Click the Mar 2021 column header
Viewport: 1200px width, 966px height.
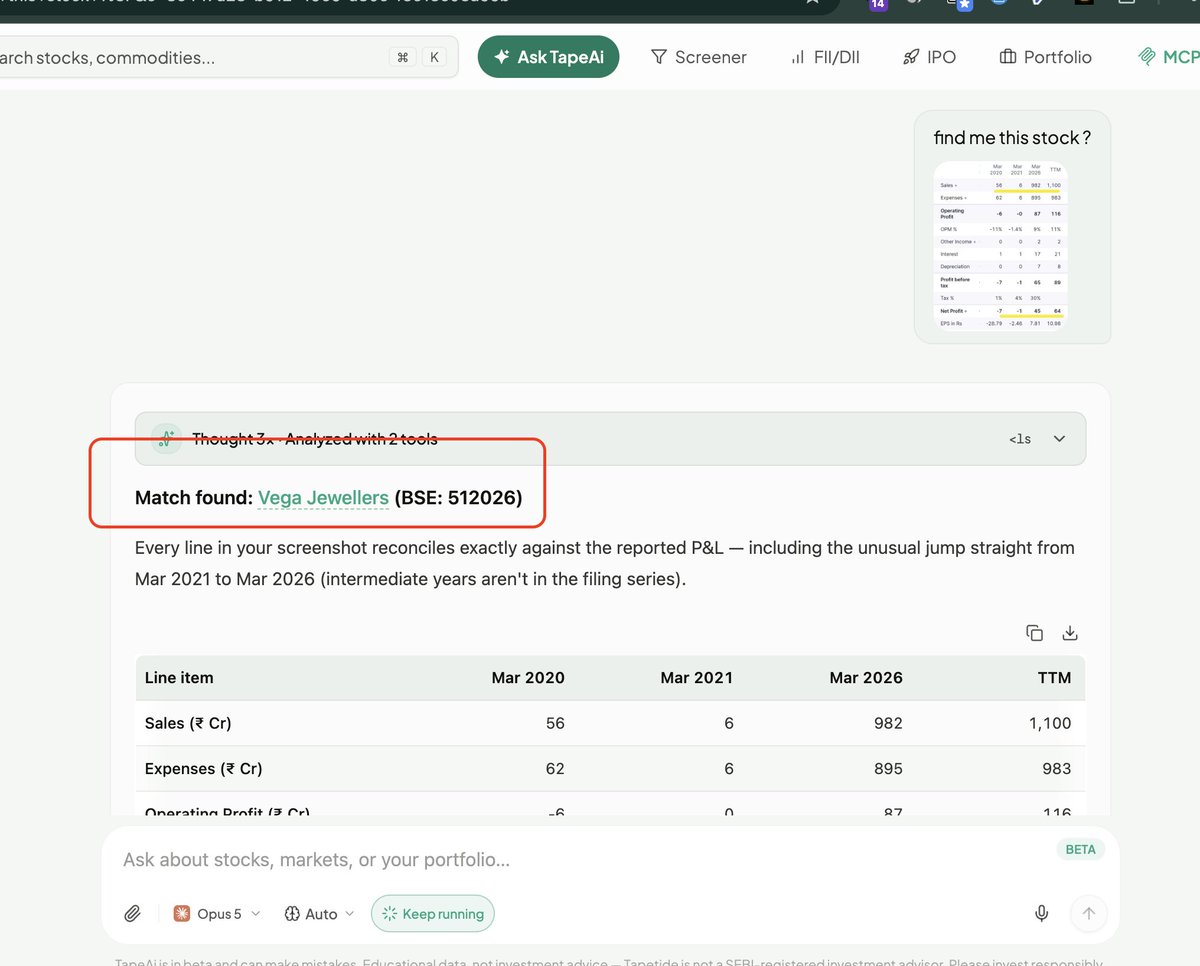(x=697, y=678)
